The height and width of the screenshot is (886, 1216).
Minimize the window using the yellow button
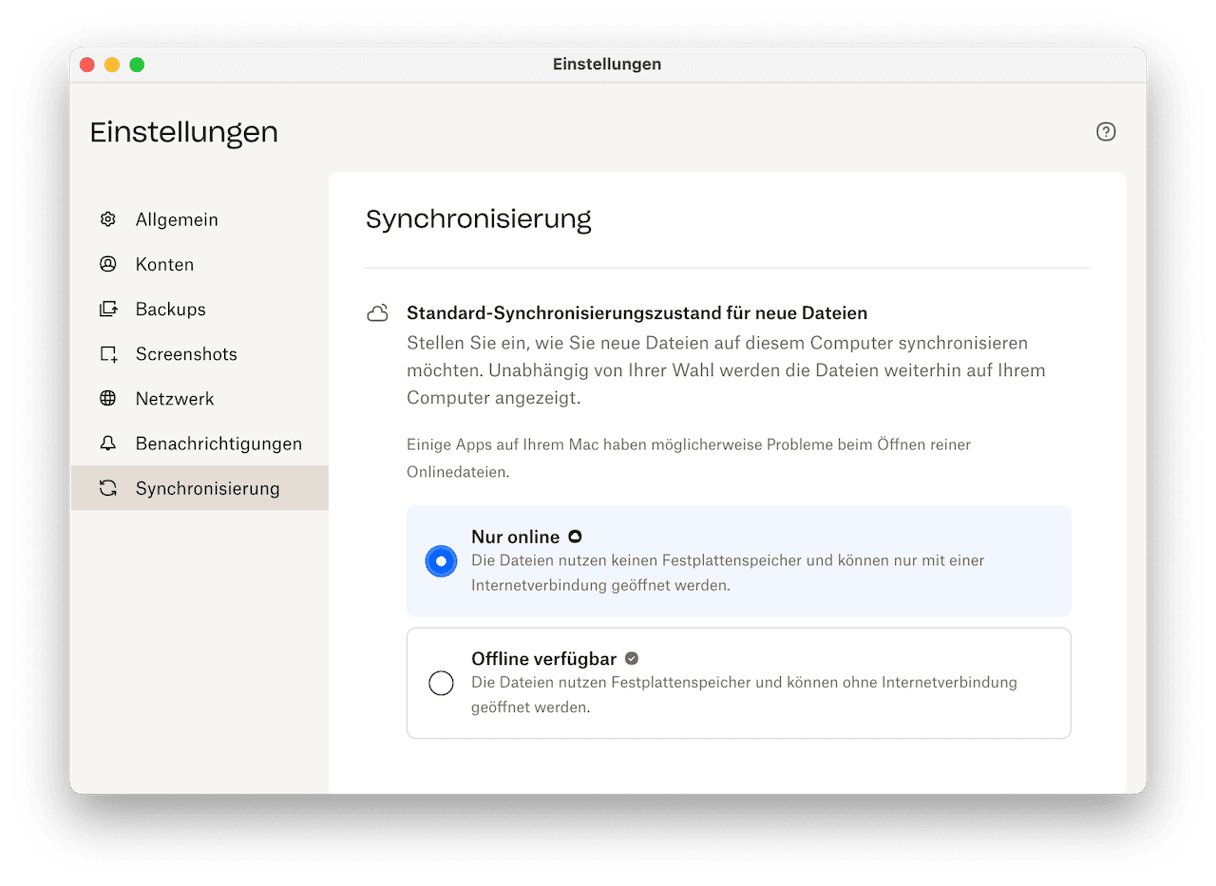(x=112, y=64)
